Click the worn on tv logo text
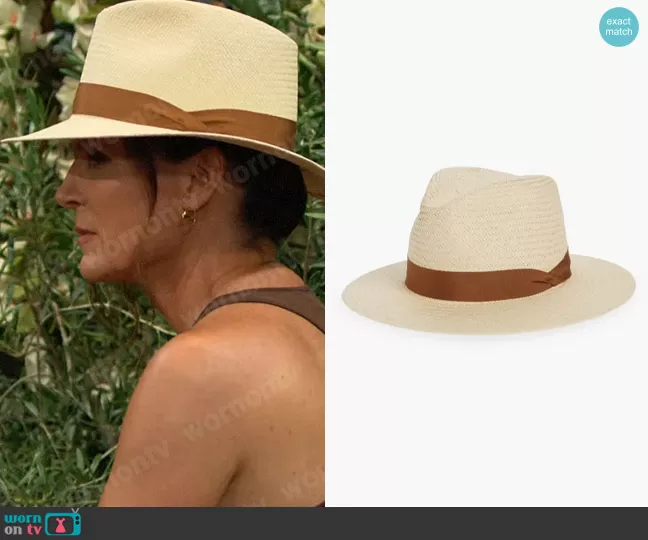Screen dimensions: 648x540 (24, 523)
